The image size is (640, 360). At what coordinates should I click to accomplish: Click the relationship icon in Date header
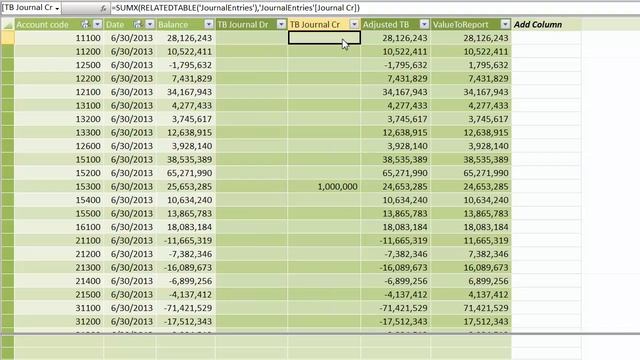(138, 24)
